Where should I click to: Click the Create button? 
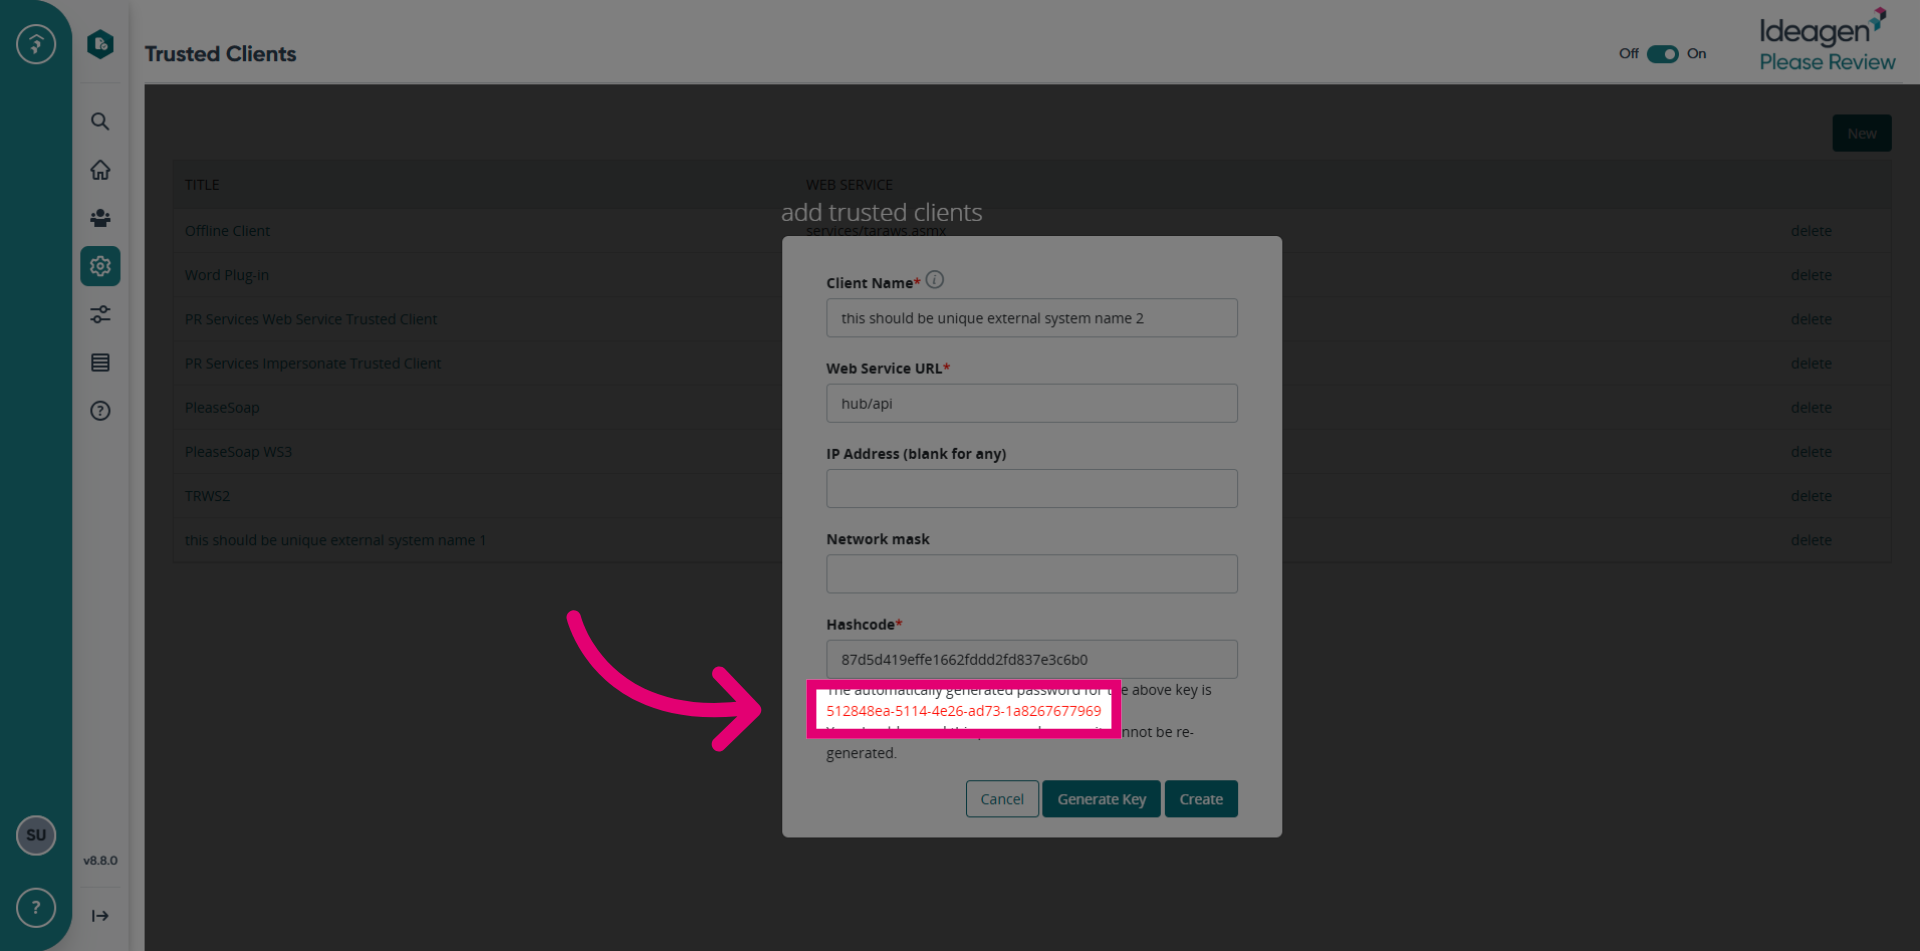1201,799
